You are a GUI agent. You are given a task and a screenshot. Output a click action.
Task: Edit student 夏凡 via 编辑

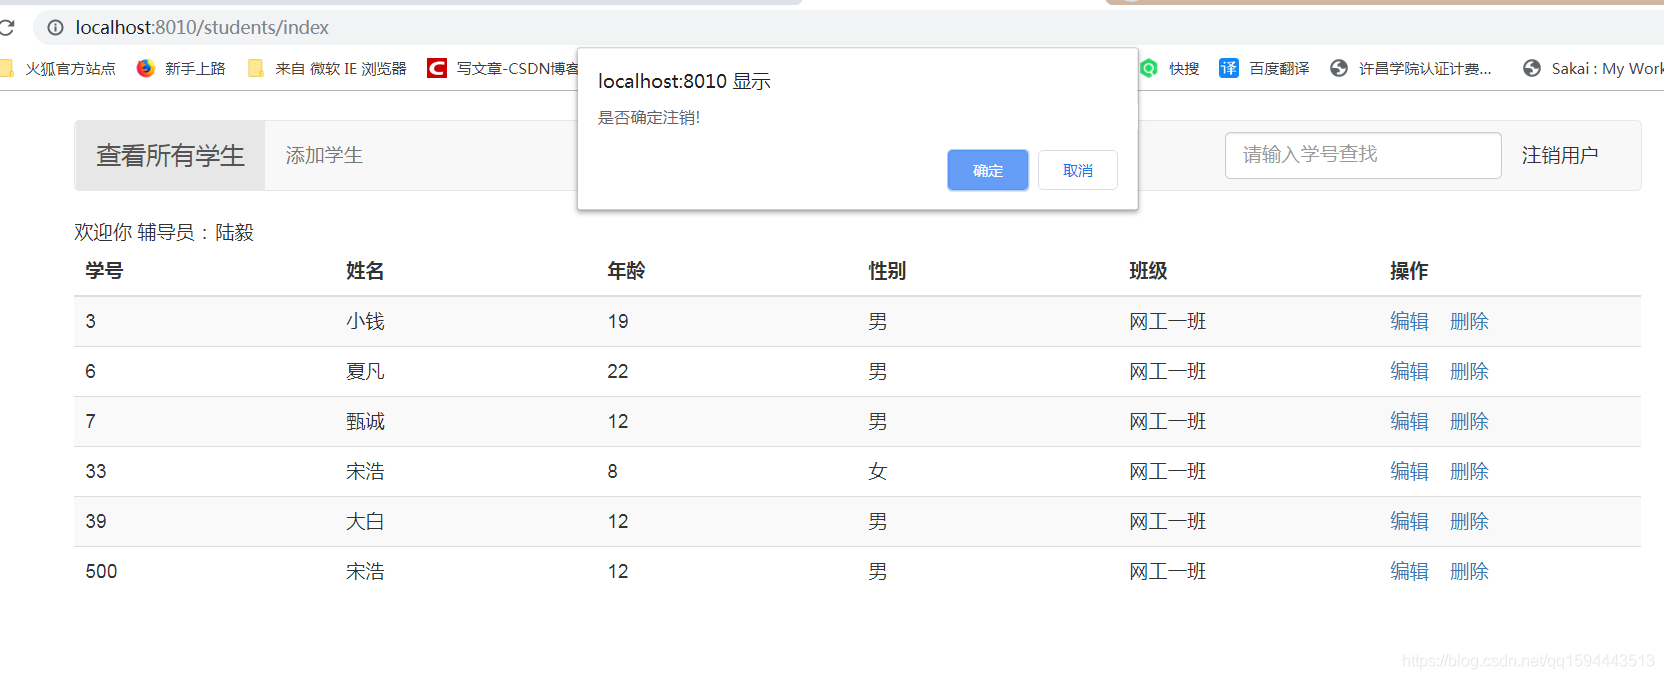(1409, 371)
